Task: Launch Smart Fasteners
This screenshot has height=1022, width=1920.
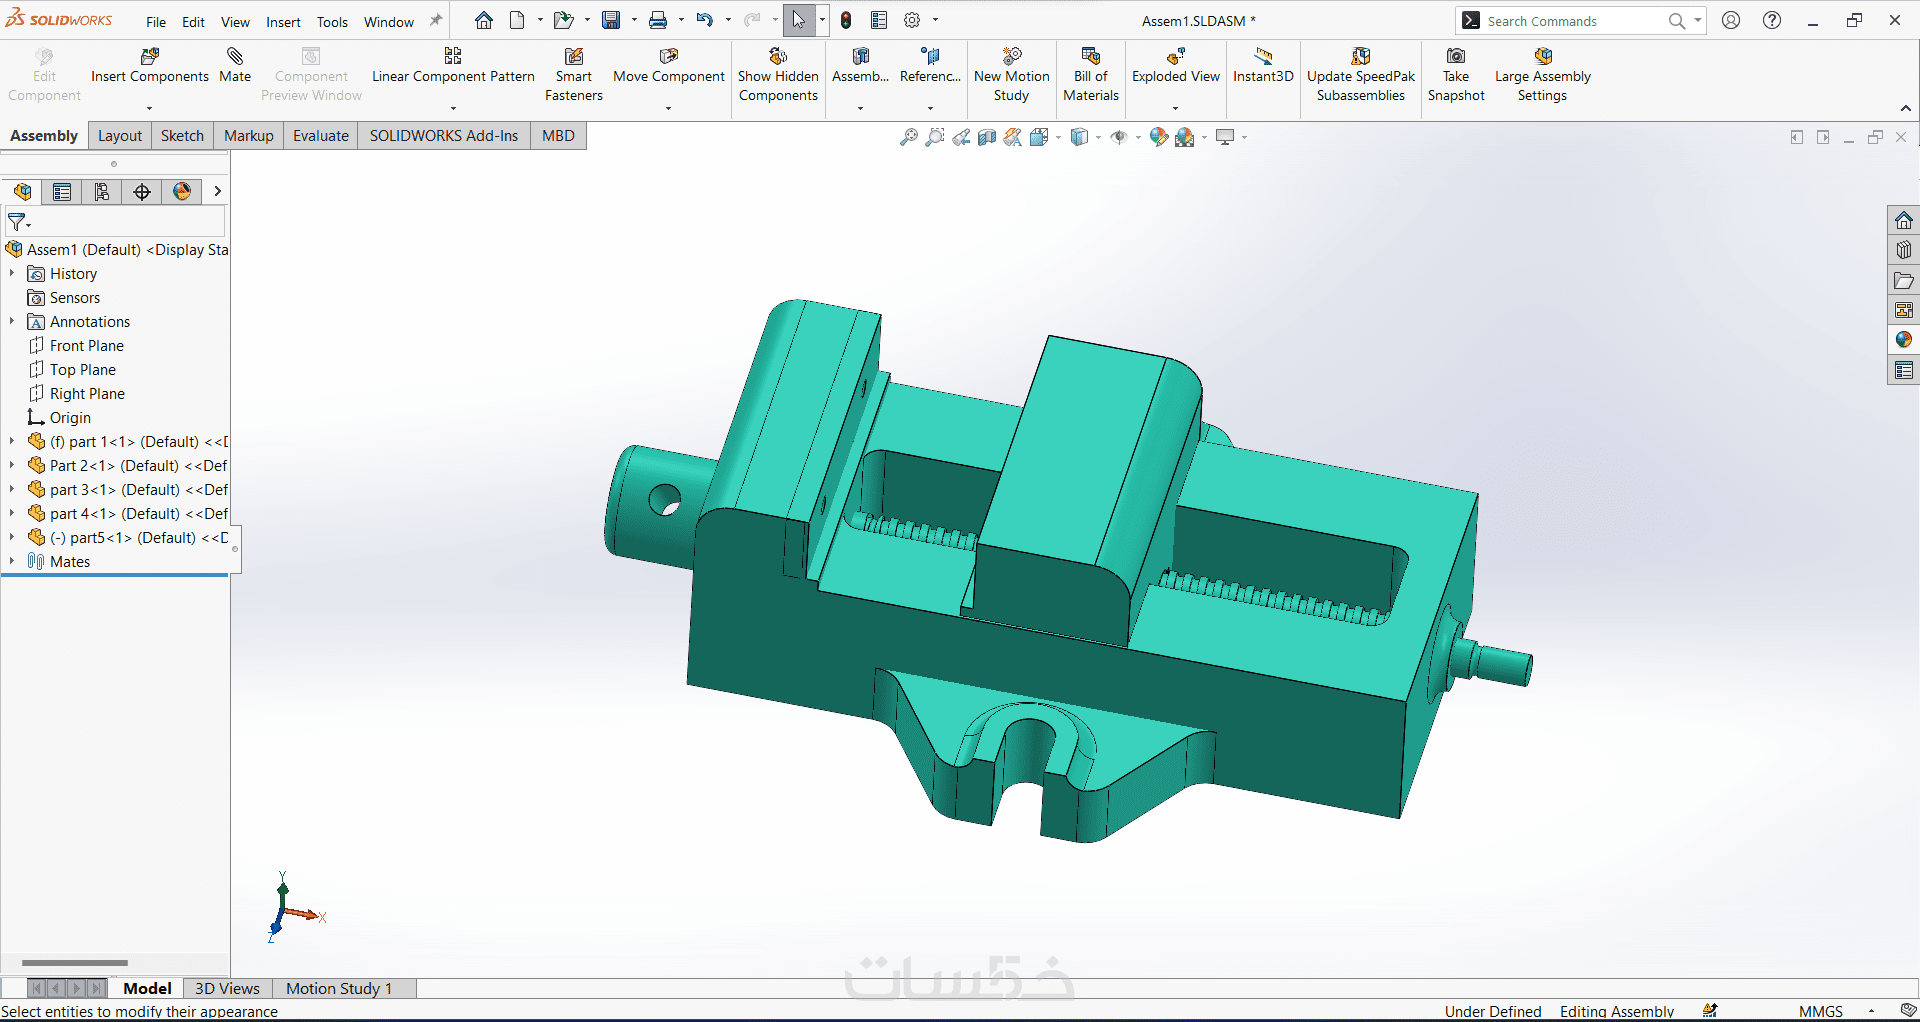Action: click(574, 75)
